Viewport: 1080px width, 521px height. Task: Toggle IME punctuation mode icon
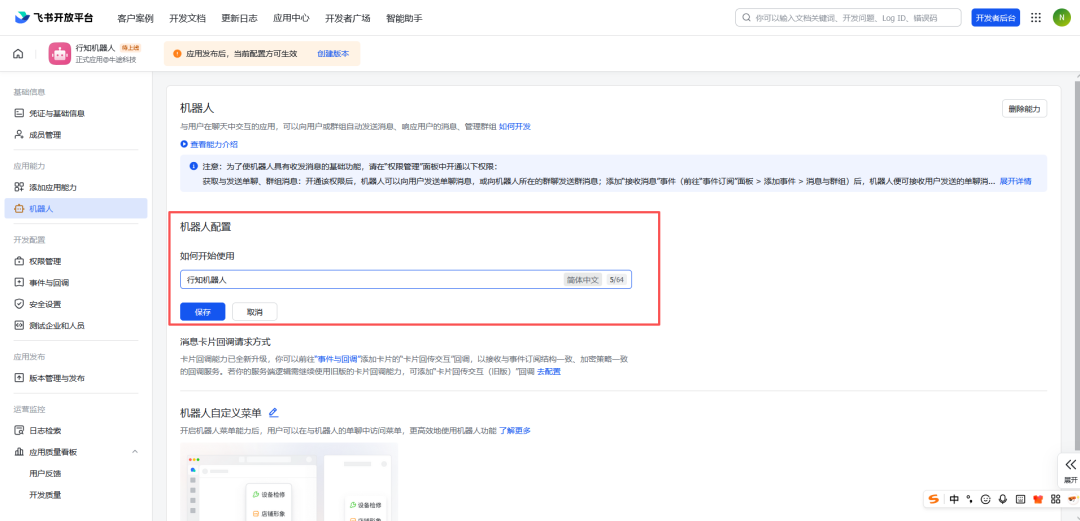click(x=970, y=499)
